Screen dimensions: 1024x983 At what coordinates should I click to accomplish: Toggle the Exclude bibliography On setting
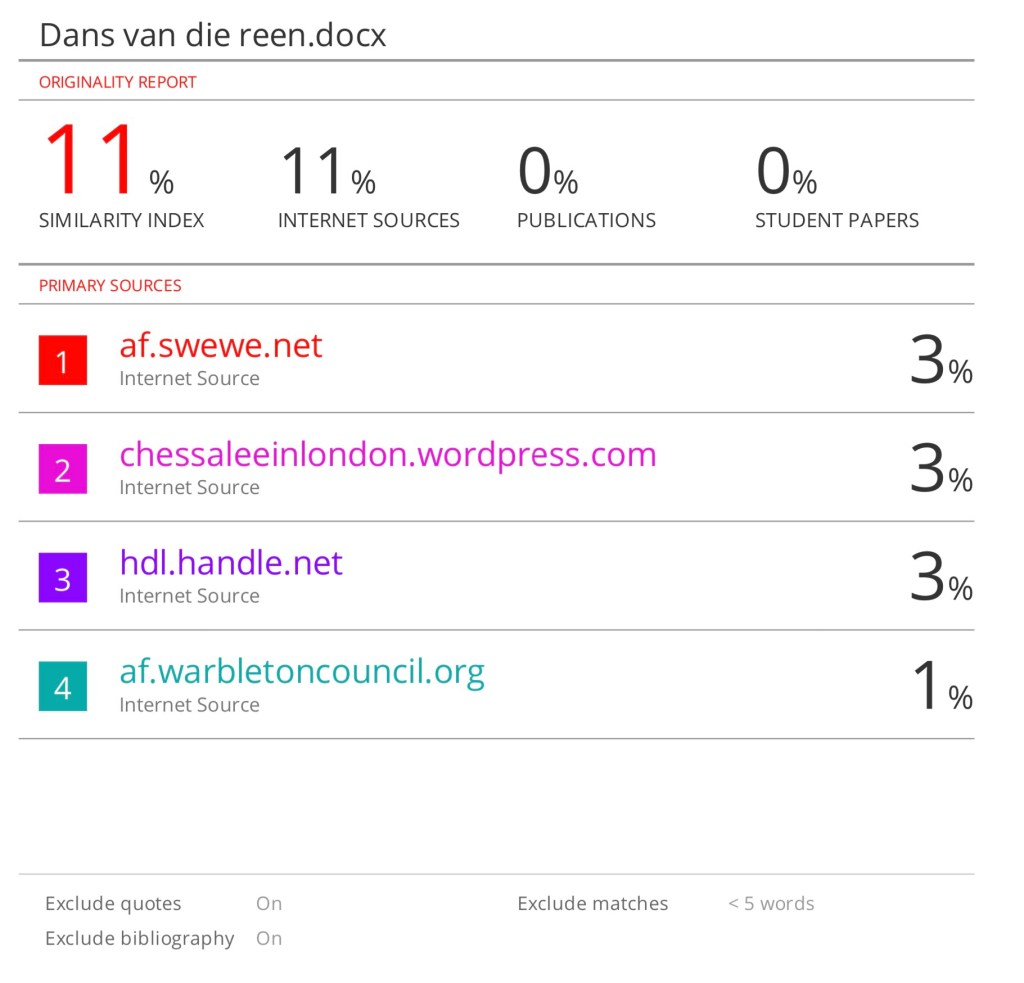tap(269, 939)
